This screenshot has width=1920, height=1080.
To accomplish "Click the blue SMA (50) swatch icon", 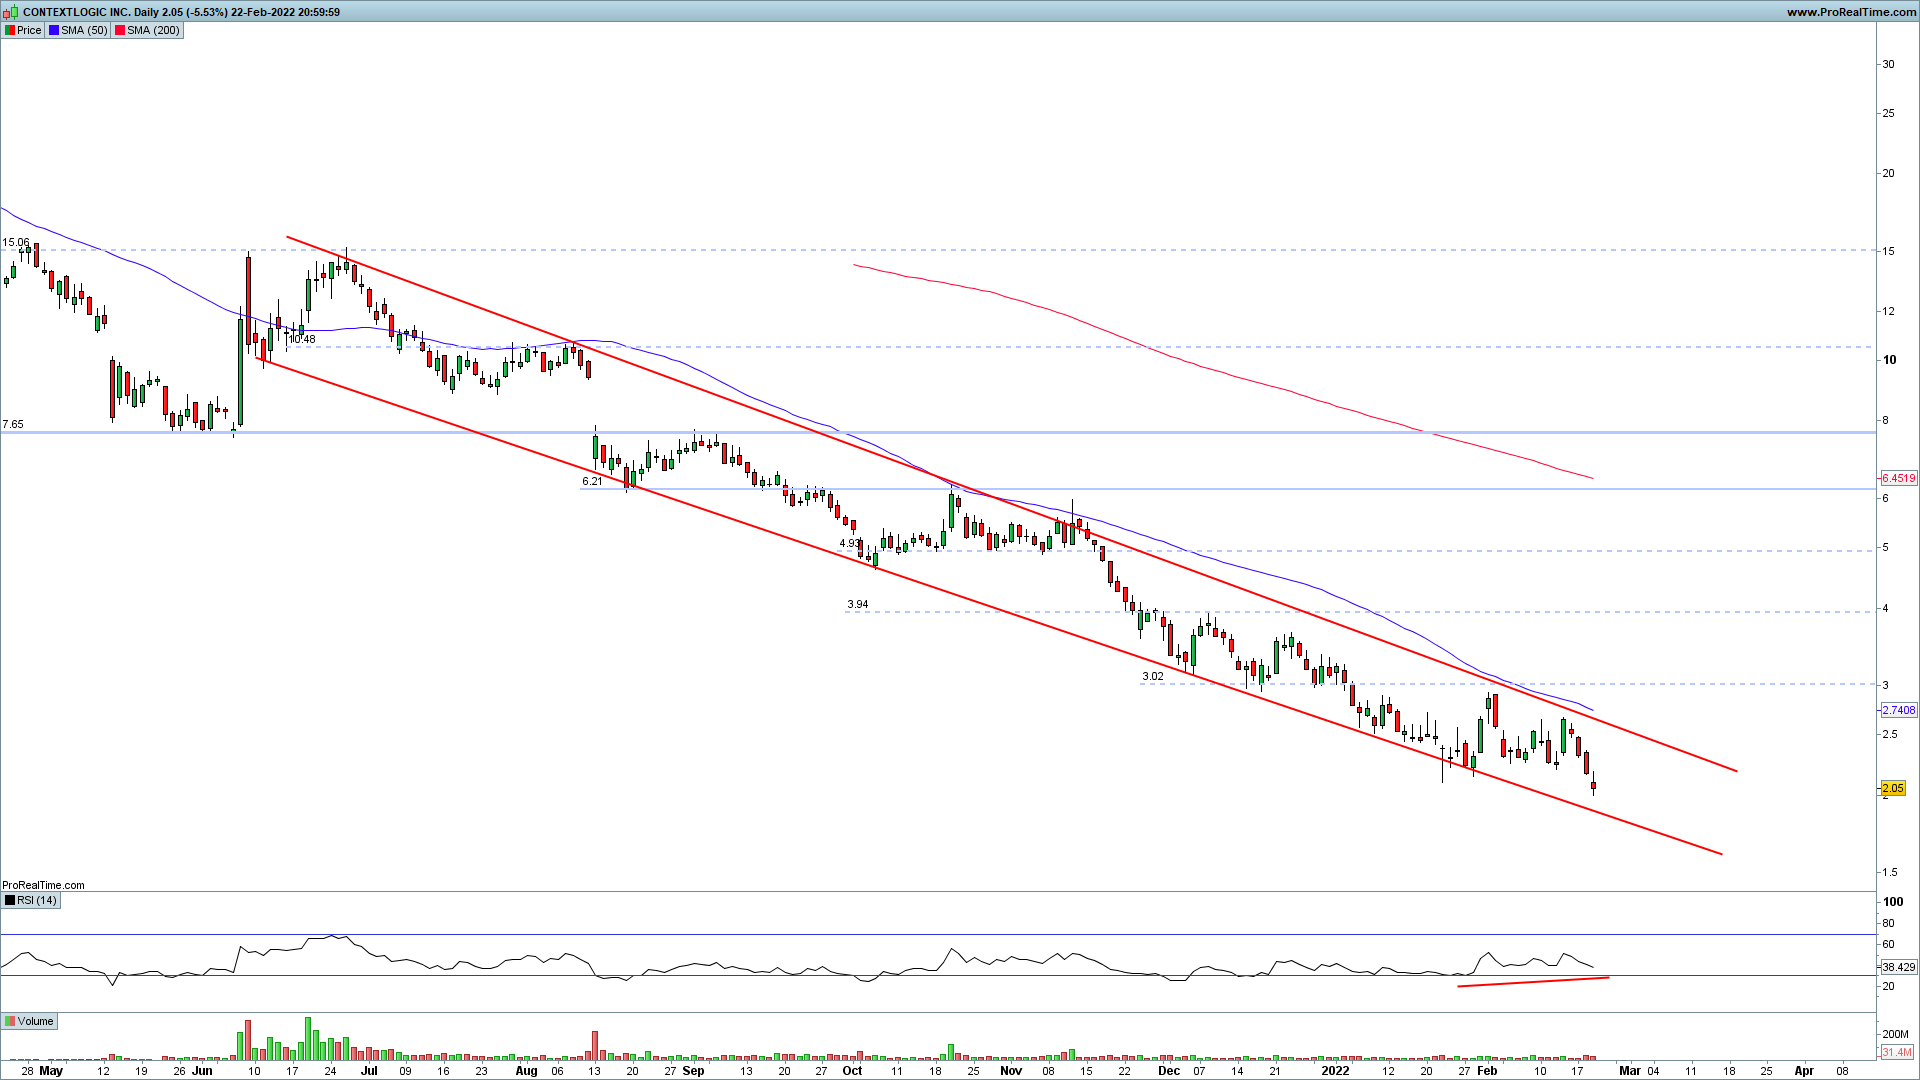I will click(54, 30).
